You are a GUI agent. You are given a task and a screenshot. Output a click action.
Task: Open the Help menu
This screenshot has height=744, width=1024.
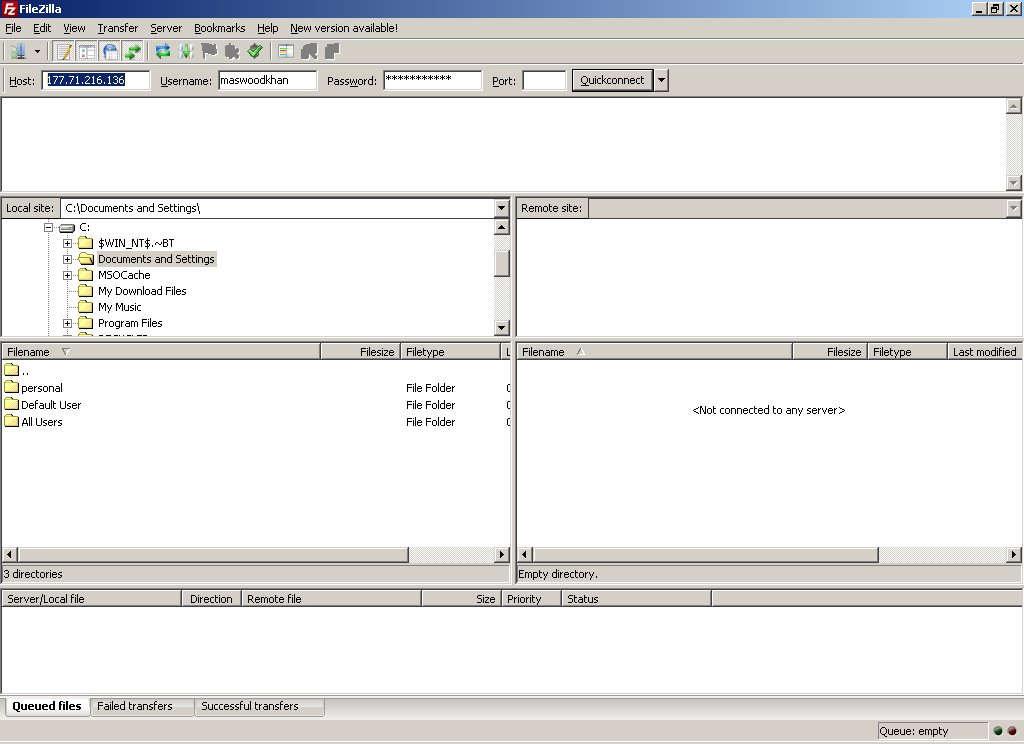[x=267, y=28]
